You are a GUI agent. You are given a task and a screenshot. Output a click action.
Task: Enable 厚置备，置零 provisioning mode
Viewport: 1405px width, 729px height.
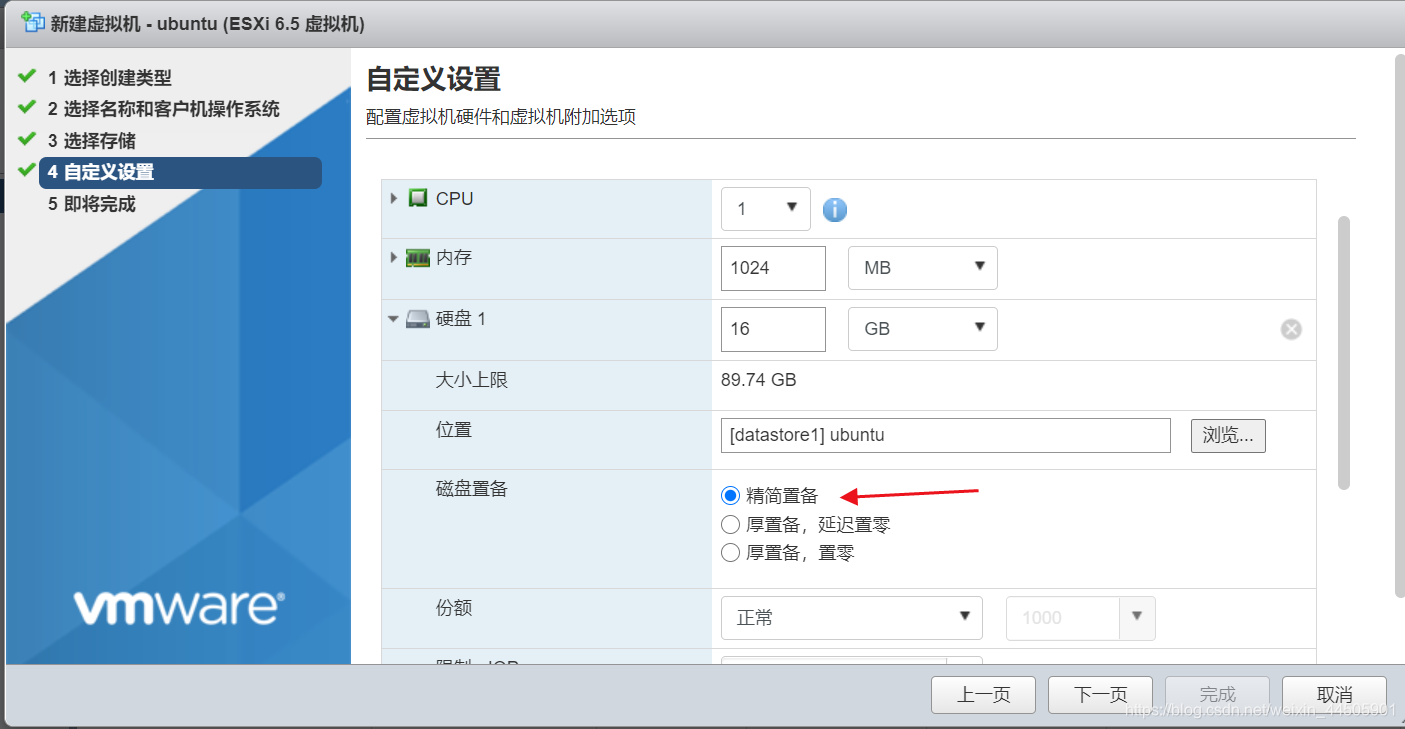click(x=730, y=552)
